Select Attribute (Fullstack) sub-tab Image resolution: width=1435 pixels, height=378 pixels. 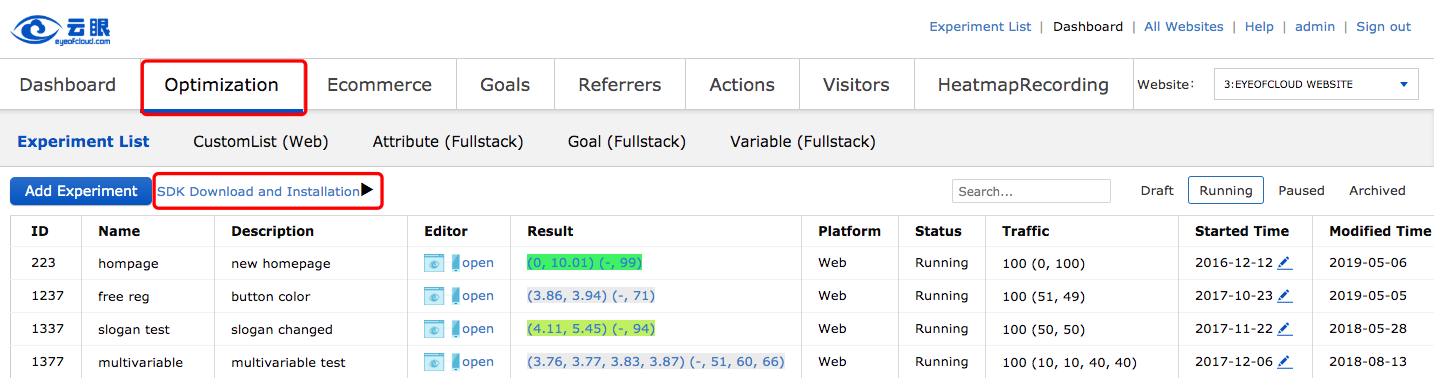pos(448,142)
